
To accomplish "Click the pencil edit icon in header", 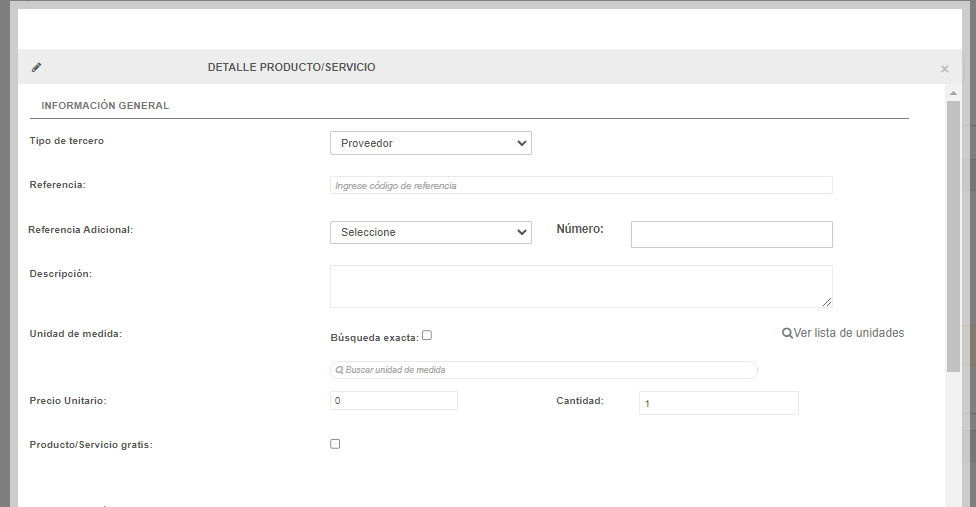I will click(x=37, y=67).
